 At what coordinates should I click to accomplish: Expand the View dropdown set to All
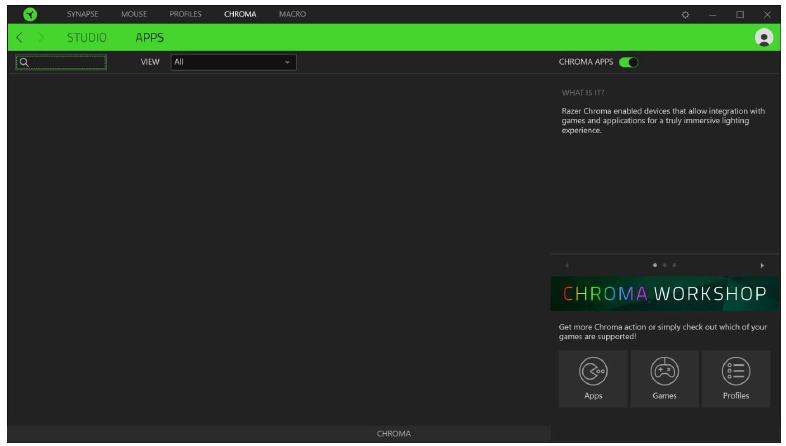tap(234, 62)
